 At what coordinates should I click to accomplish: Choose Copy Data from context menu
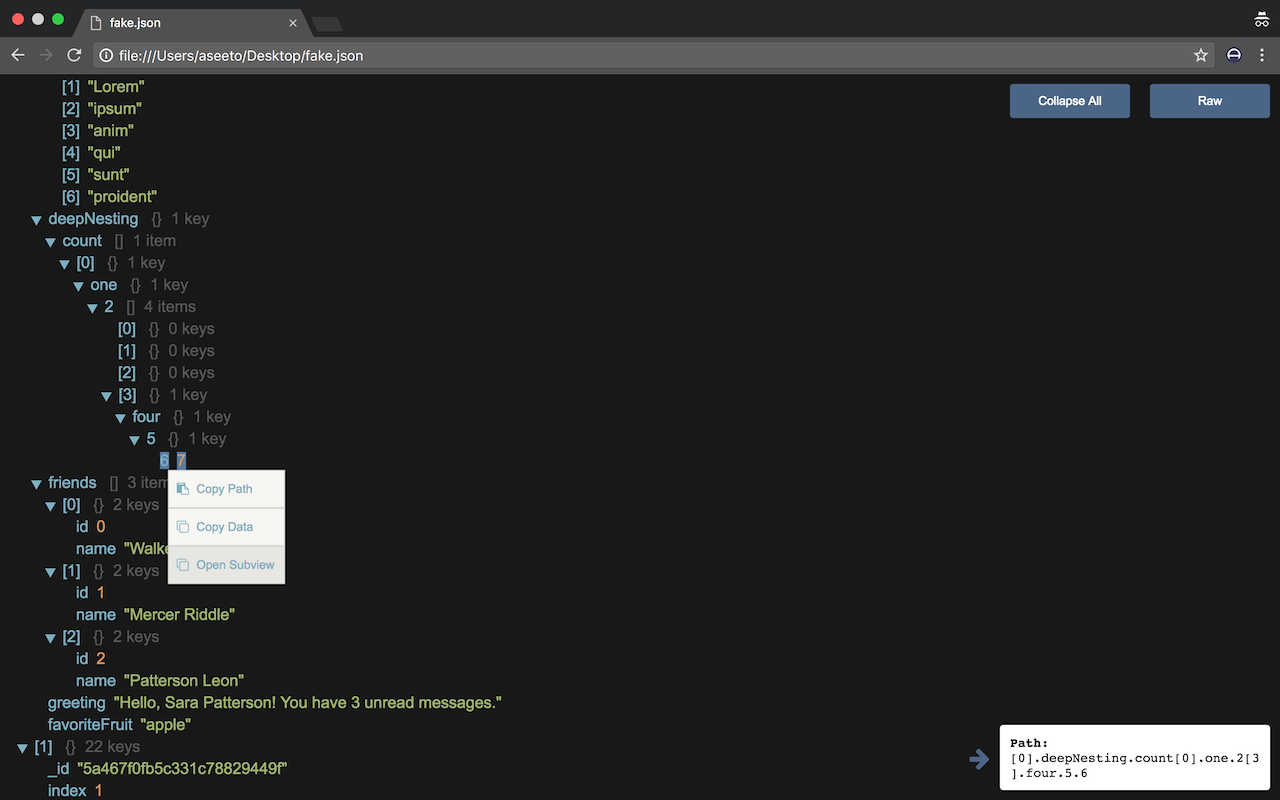[226, 527]
